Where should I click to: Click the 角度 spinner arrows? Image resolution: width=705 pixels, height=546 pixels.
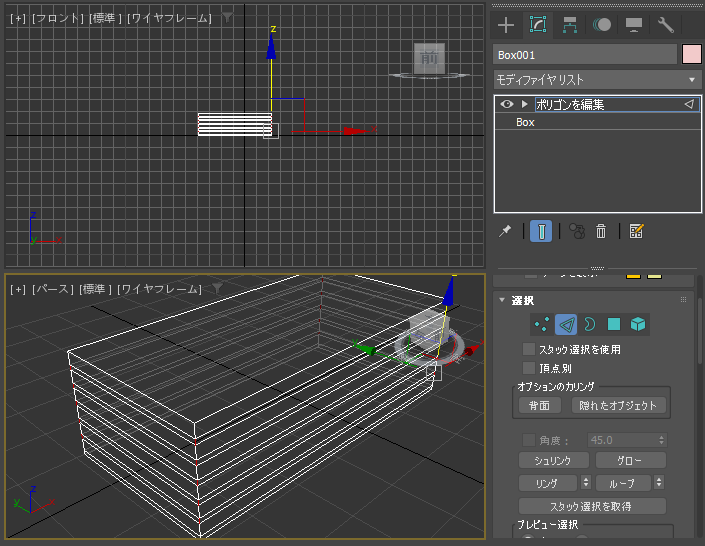point(661,440)
